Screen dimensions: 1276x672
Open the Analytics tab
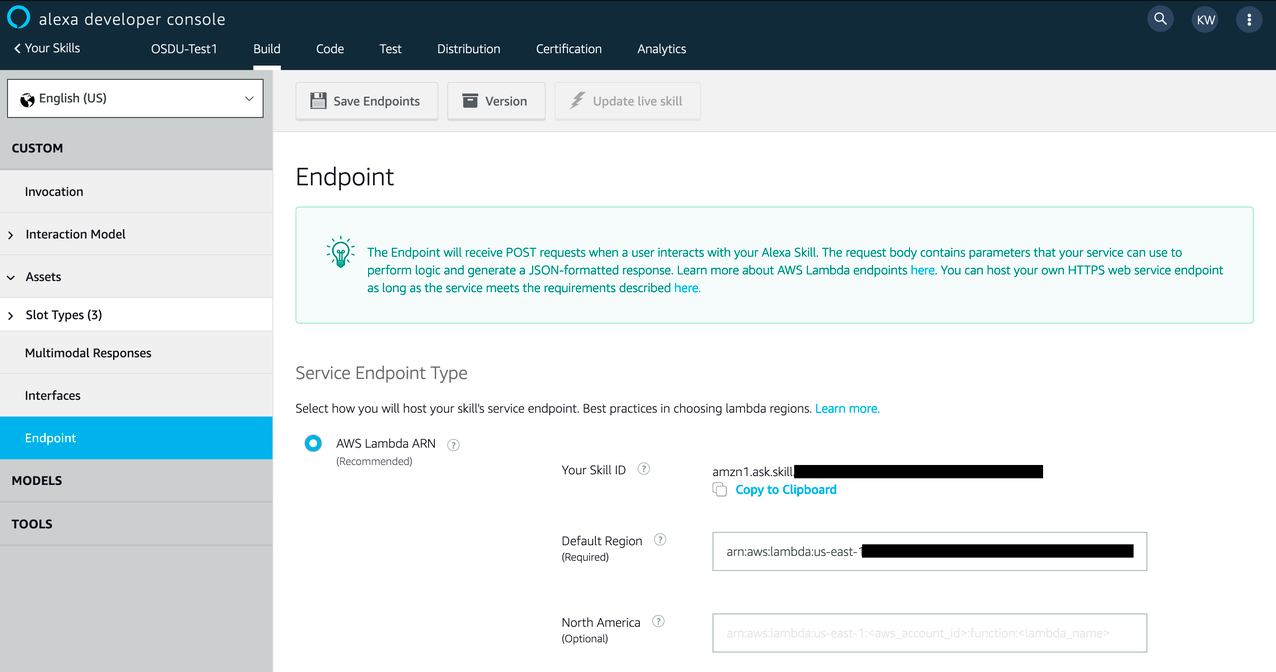pyautogui.click(x=662, y=49)
